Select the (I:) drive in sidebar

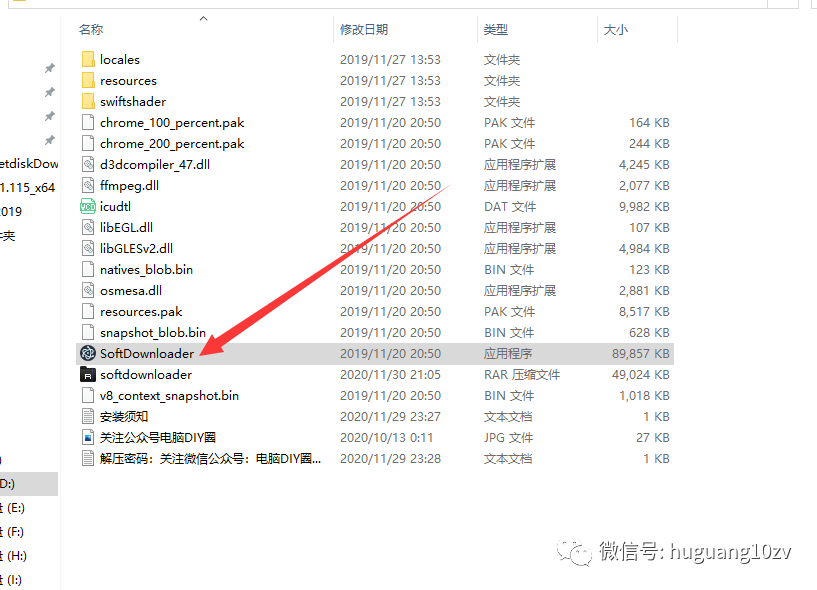pyautogui.click(x=13, y=580)
